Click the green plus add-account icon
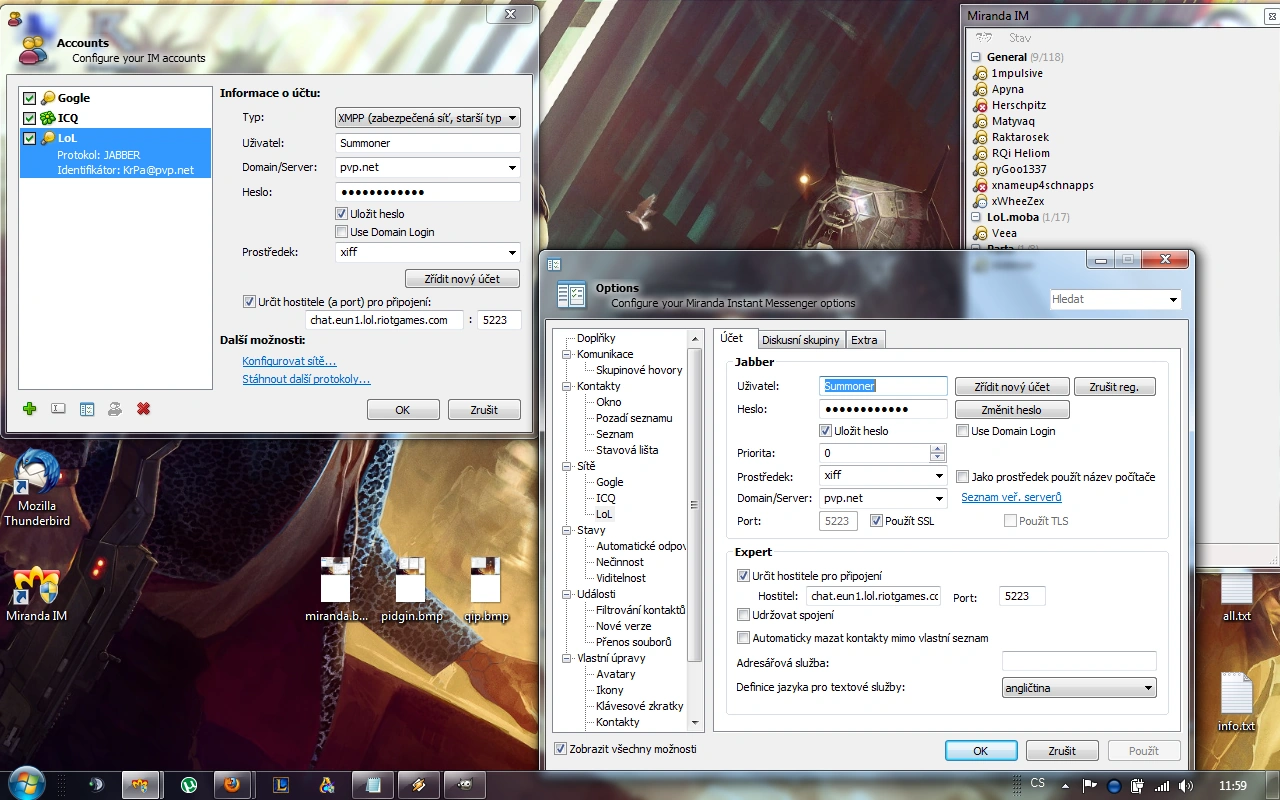Screen dimensions: 1280x800 [x=30, y=409]
